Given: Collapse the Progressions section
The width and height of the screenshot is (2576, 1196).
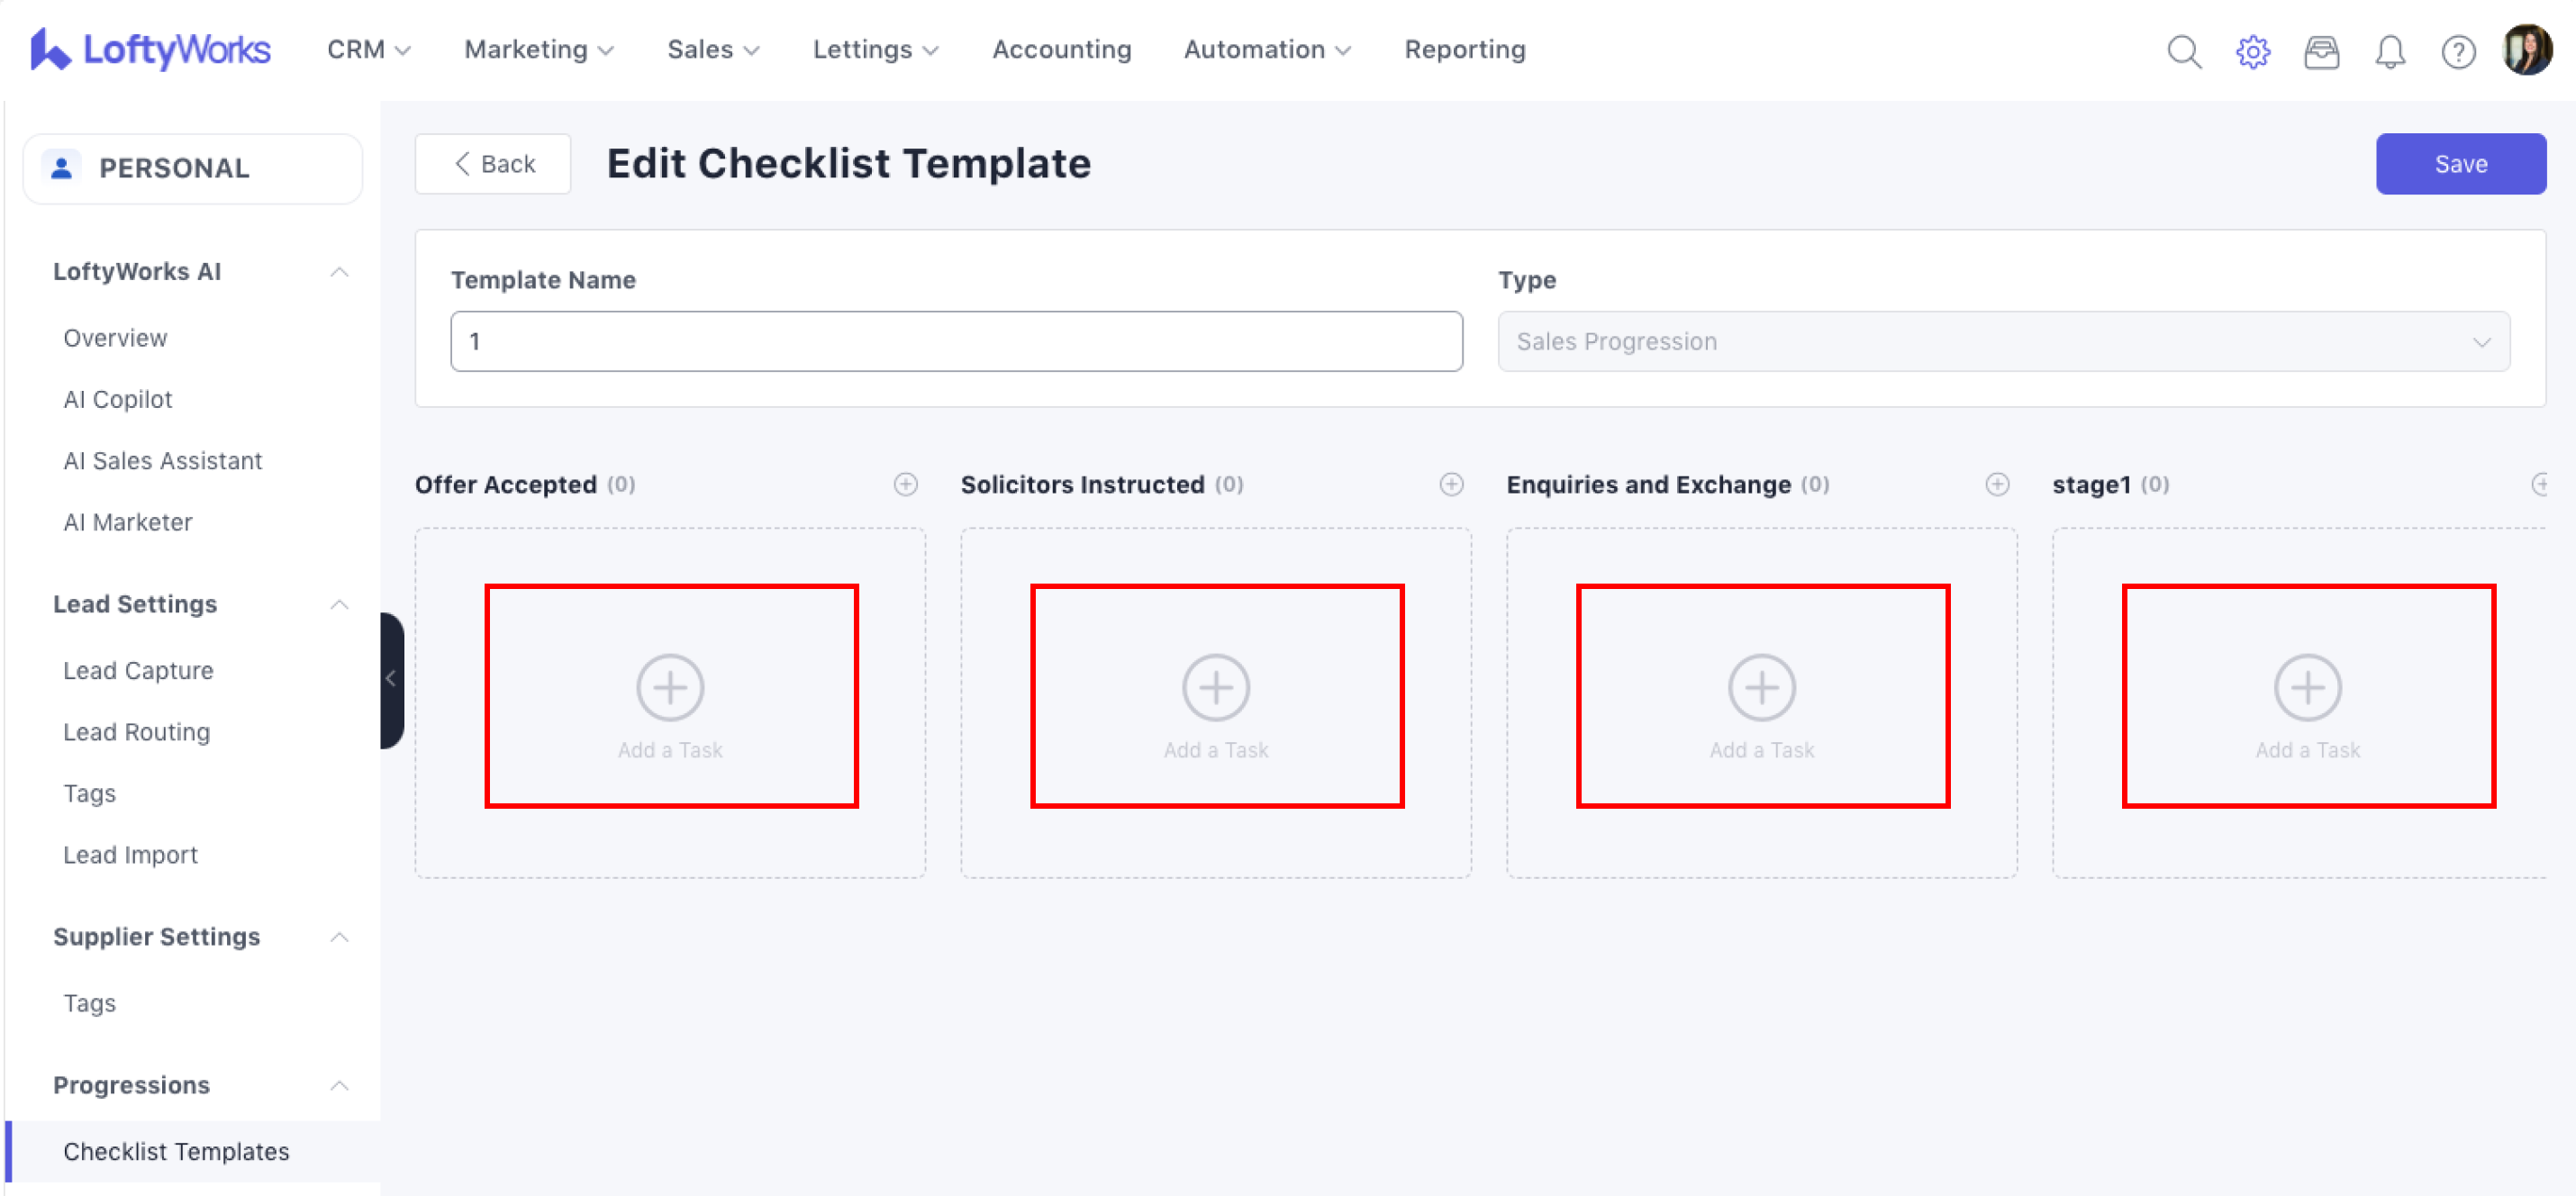Looking at the screenshot, I should click(339, 1085).
